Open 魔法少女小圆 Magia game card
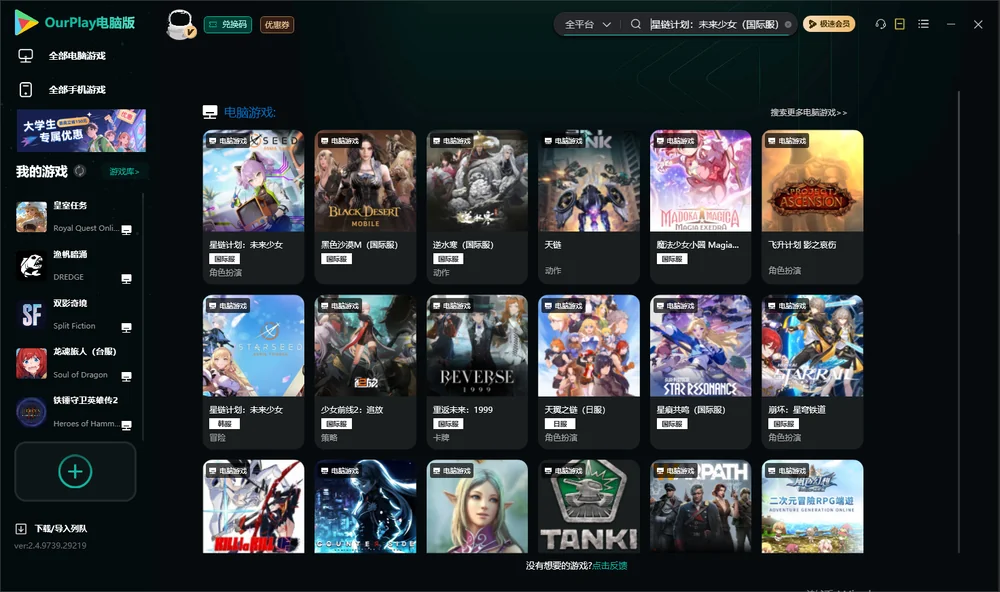This screenshot has height=592, width=1000. [700, 207]
